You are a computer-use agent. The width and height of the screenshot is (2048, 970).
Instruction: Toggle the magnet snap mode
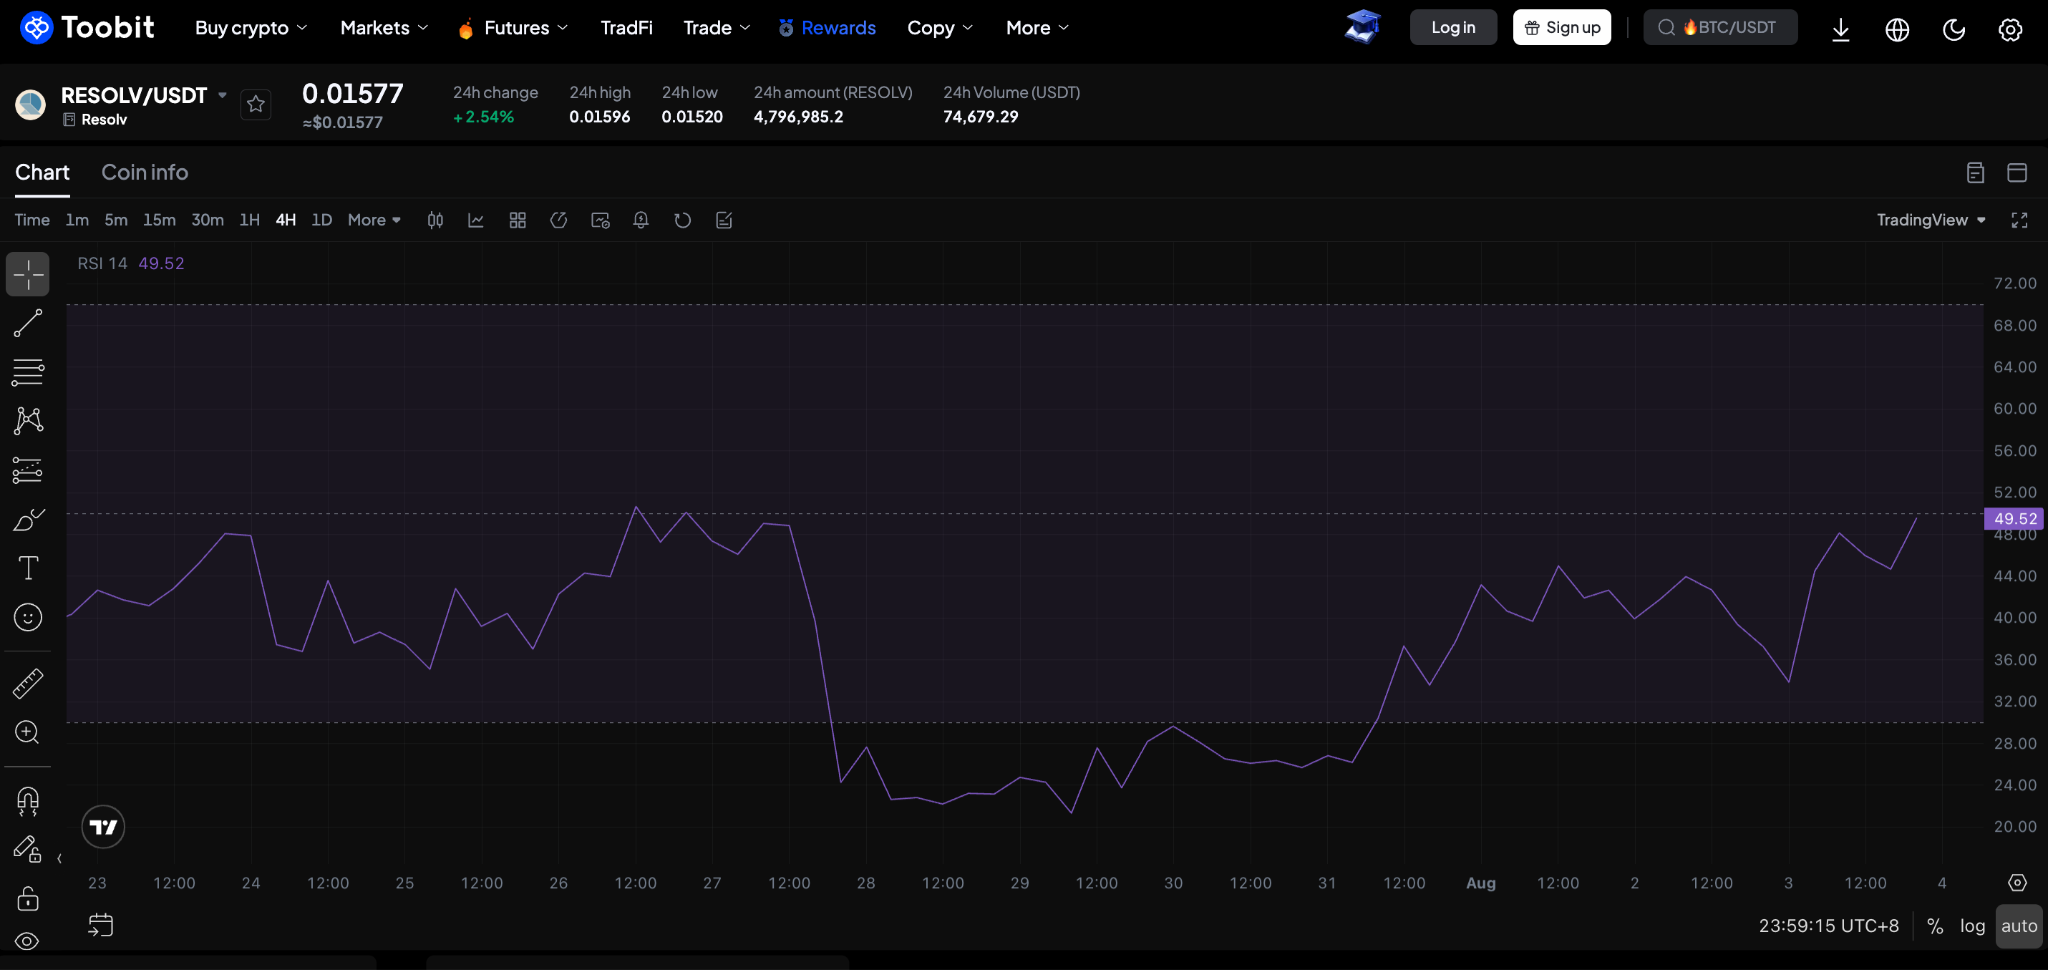pos(28,801)
